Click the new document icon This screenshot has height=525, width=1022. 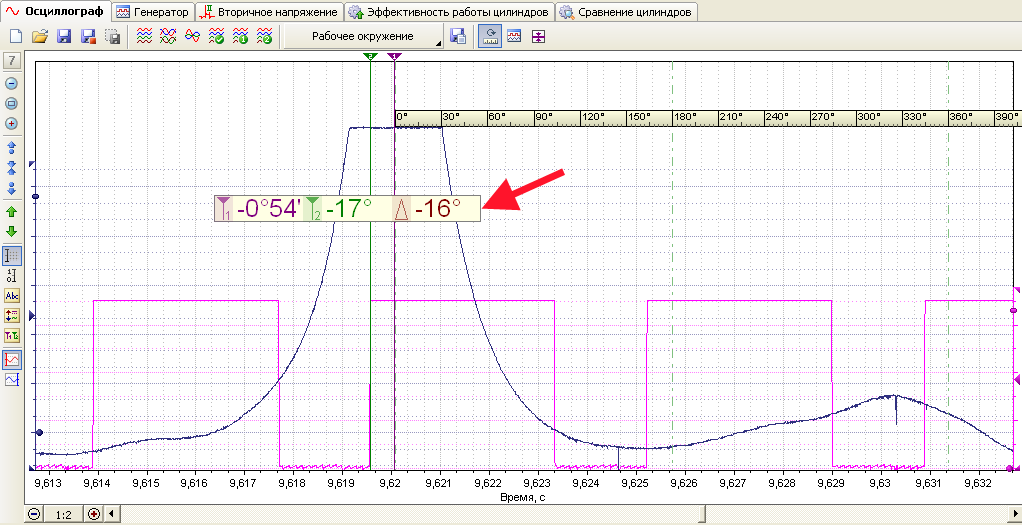click(14, 37)
